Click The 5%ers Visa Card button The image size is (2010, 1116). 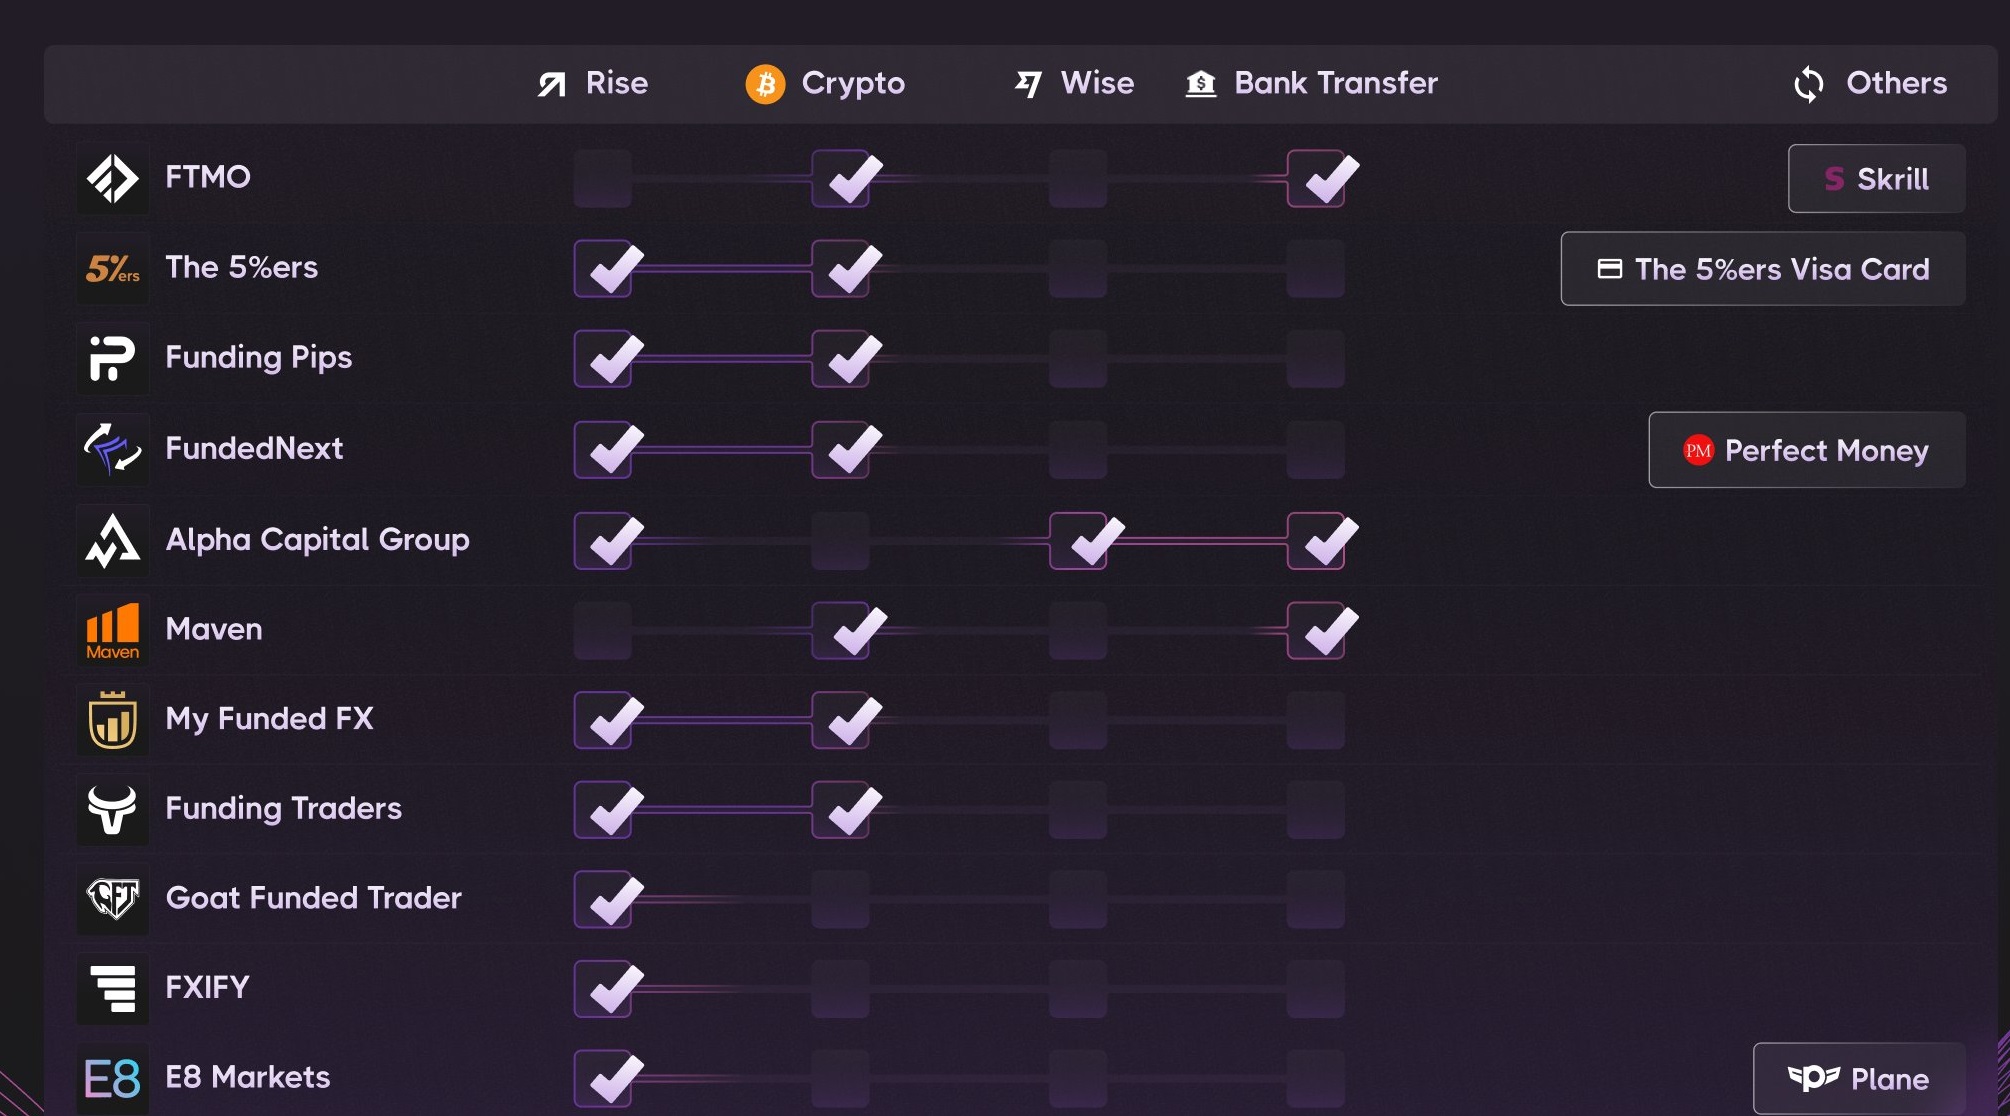(1763, 269)
